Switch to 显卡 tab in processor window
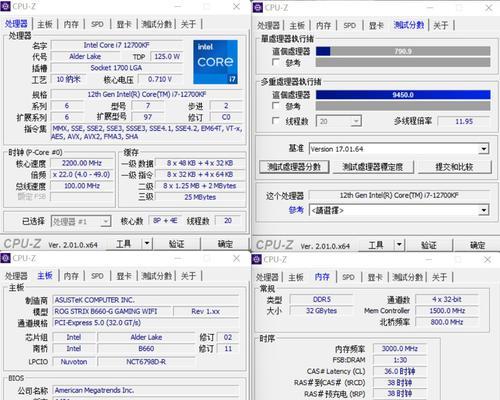Viewport: 500px width, 400px height. pyautogui.click(x=124, y=24)
